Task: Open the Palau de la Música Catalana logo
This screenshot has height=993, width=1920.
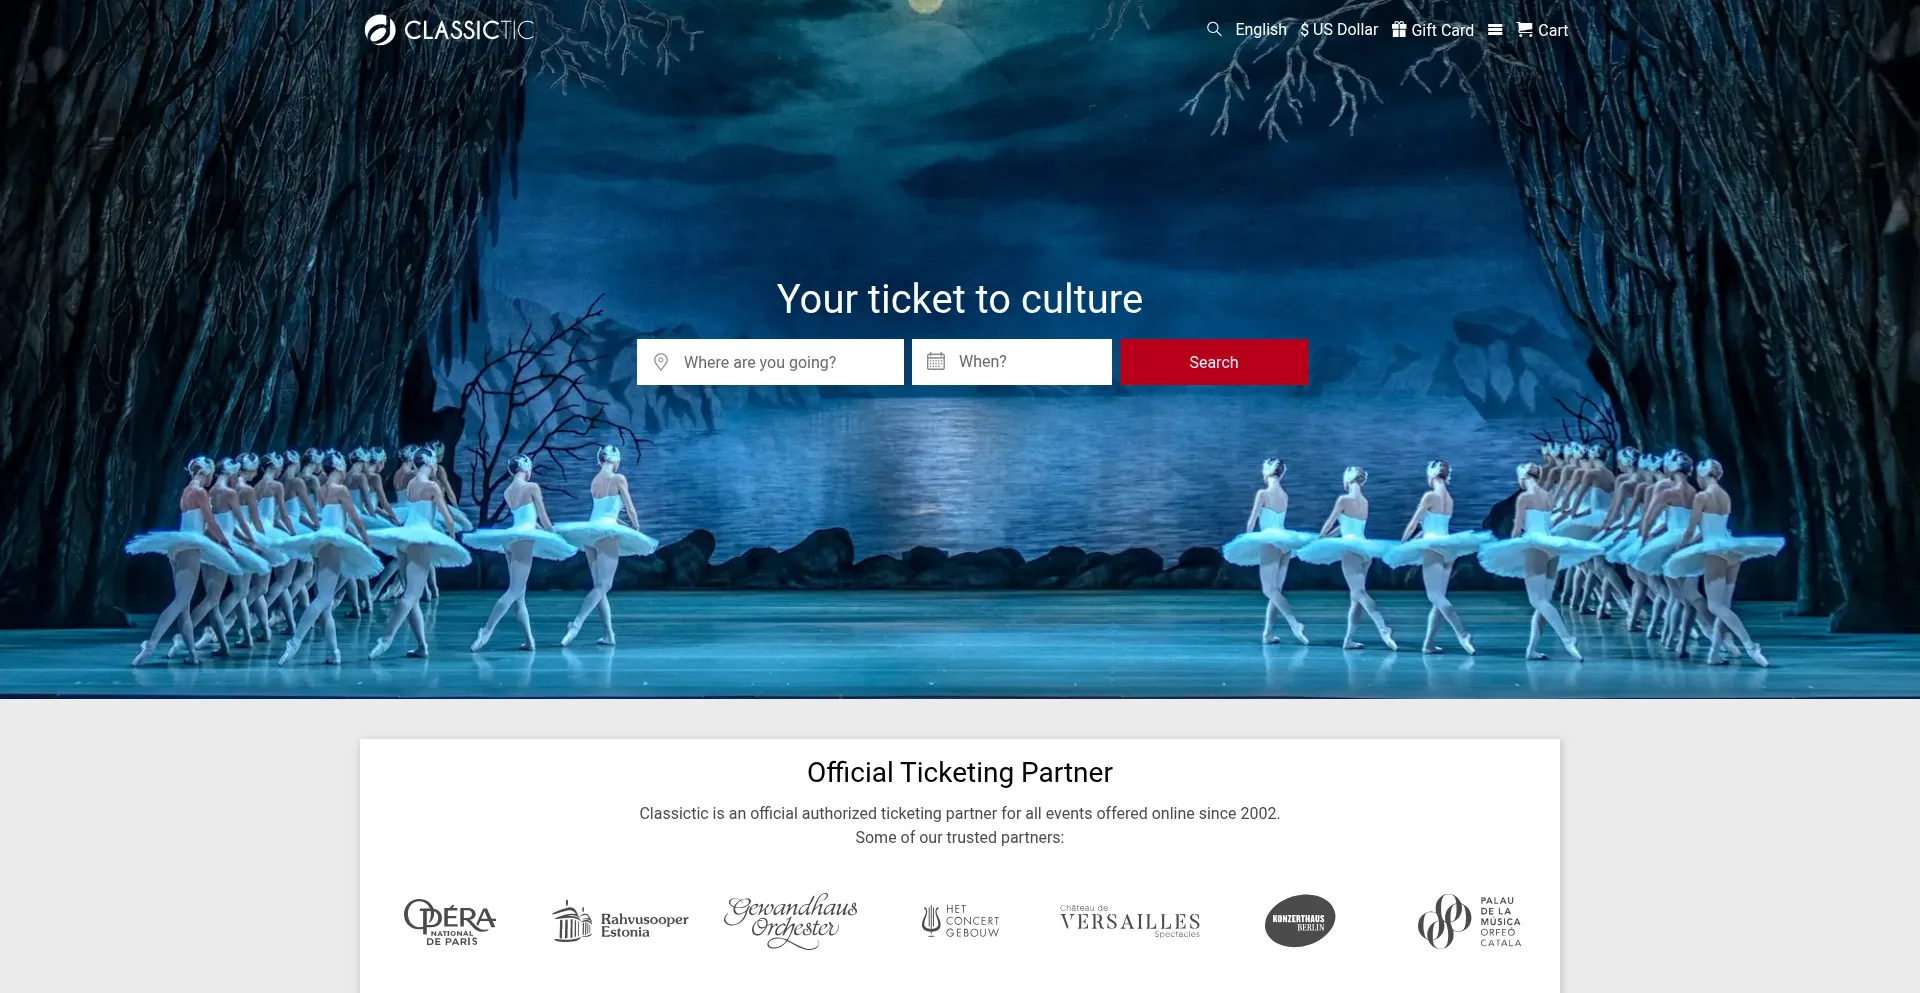Action: (1469, 921)
